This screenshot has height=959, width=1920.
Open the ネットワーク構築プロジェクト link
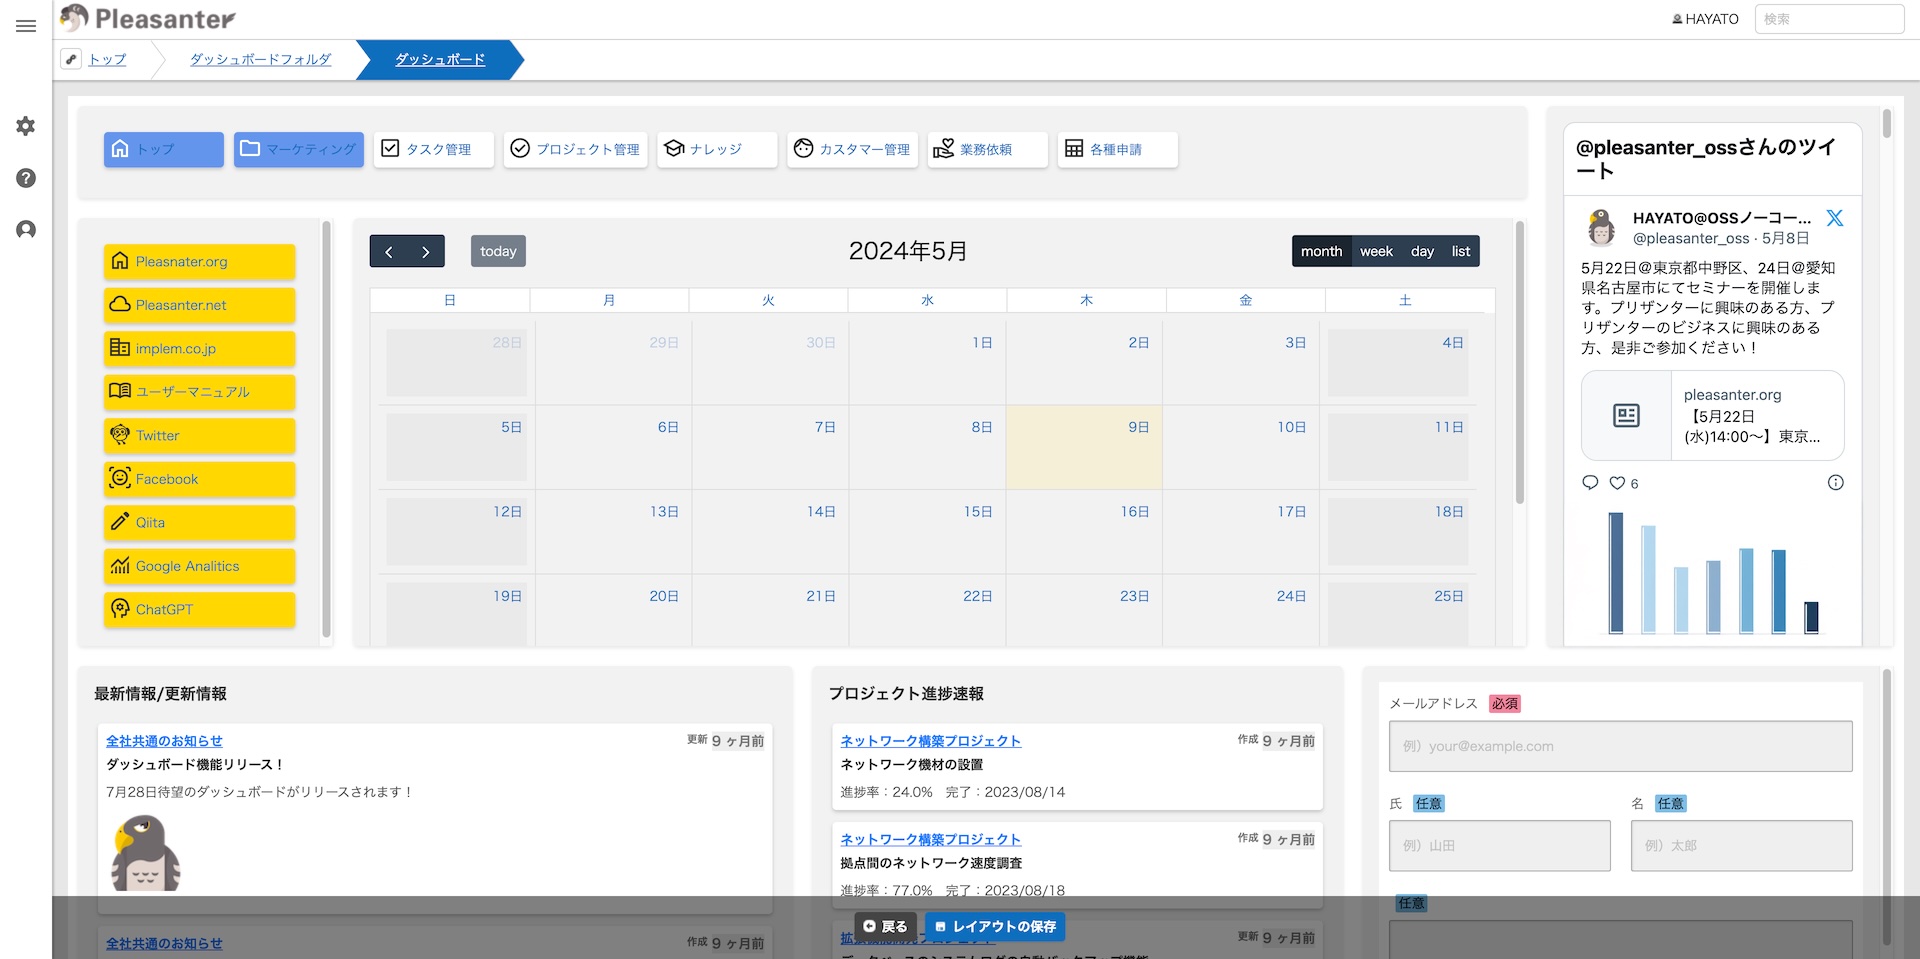point(930,741)
